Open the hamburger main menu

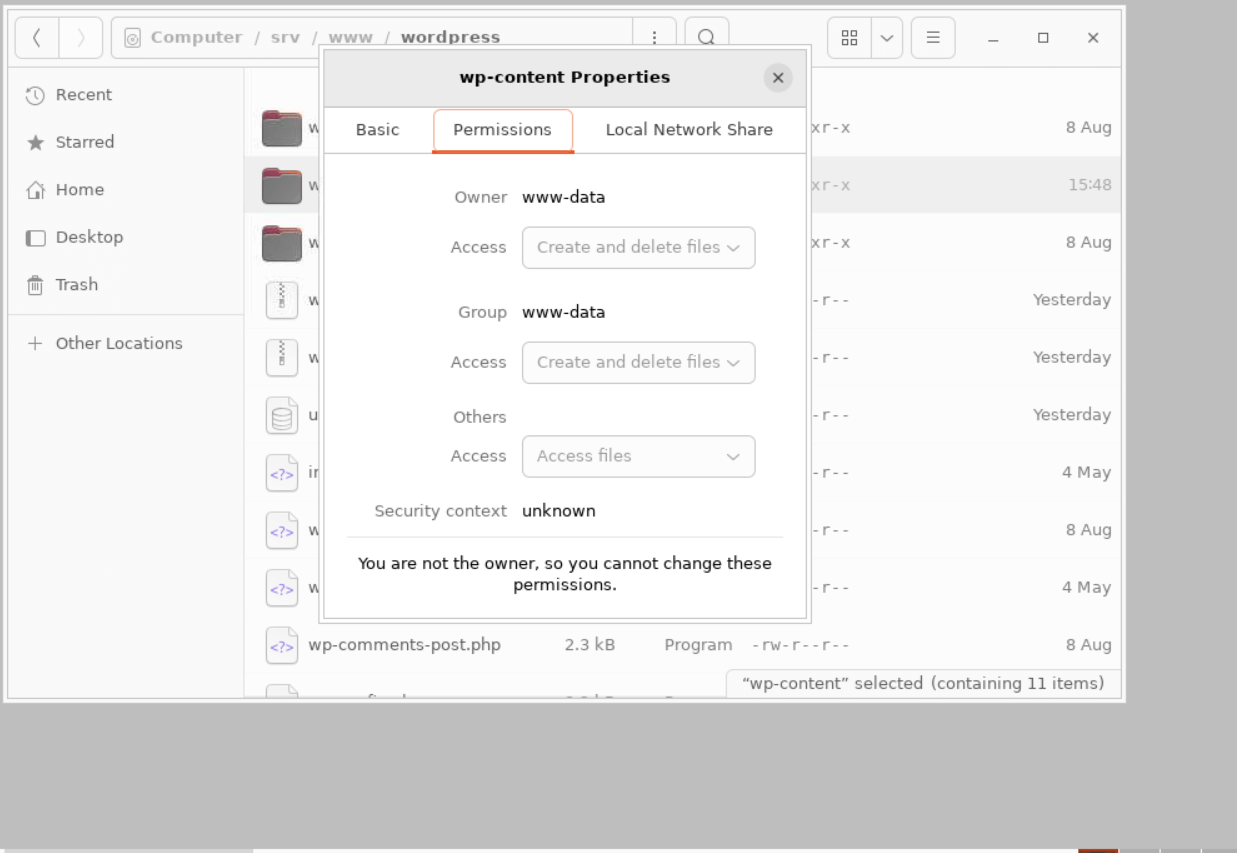933,38
